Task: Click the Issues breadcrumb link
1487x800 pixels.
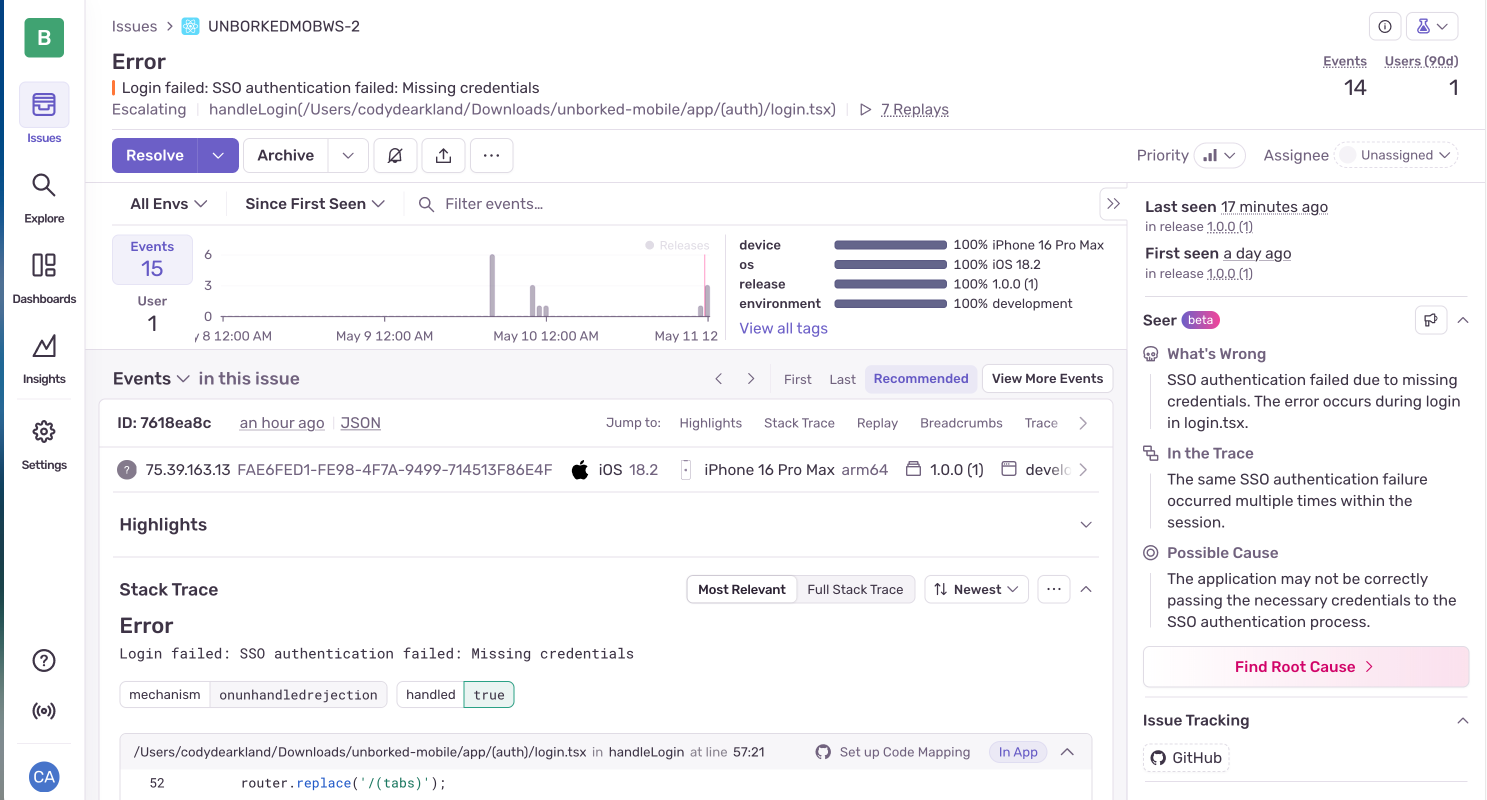Action: click(134, 27)
